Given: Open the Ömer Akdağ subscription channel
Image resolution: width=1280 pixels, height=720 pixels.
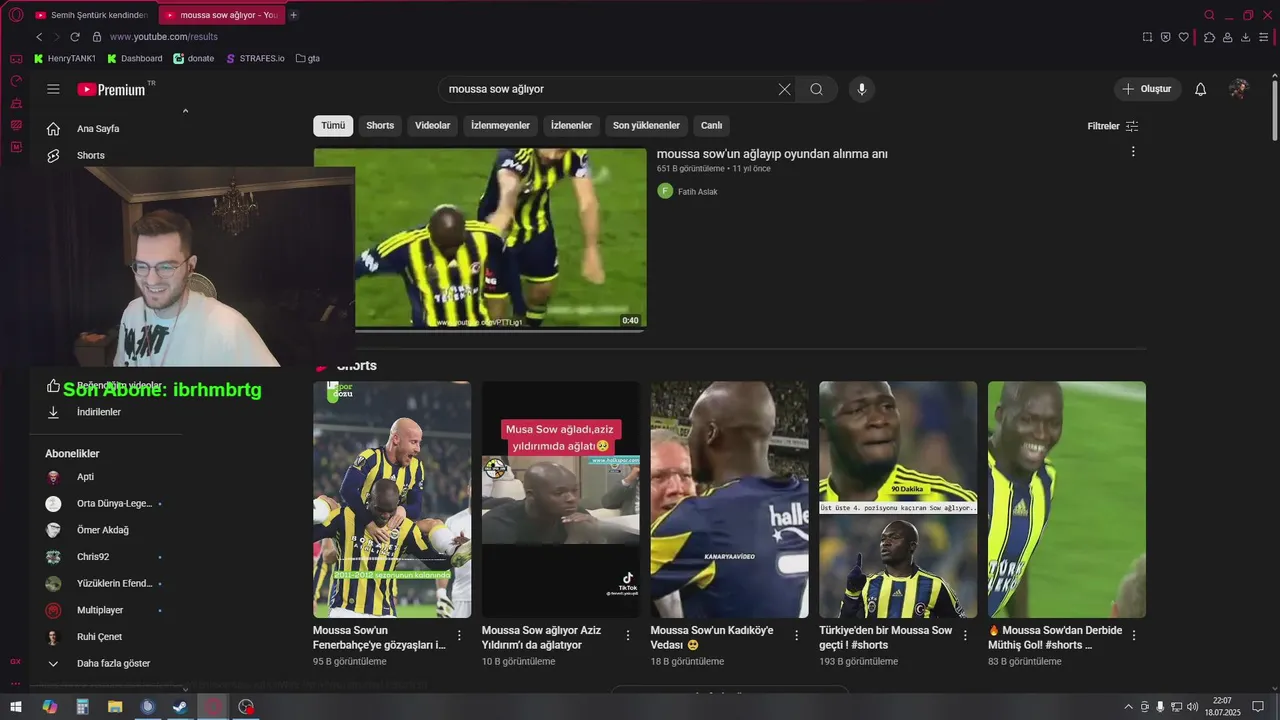Looking at the screenshot, I should tap(105, 530).
